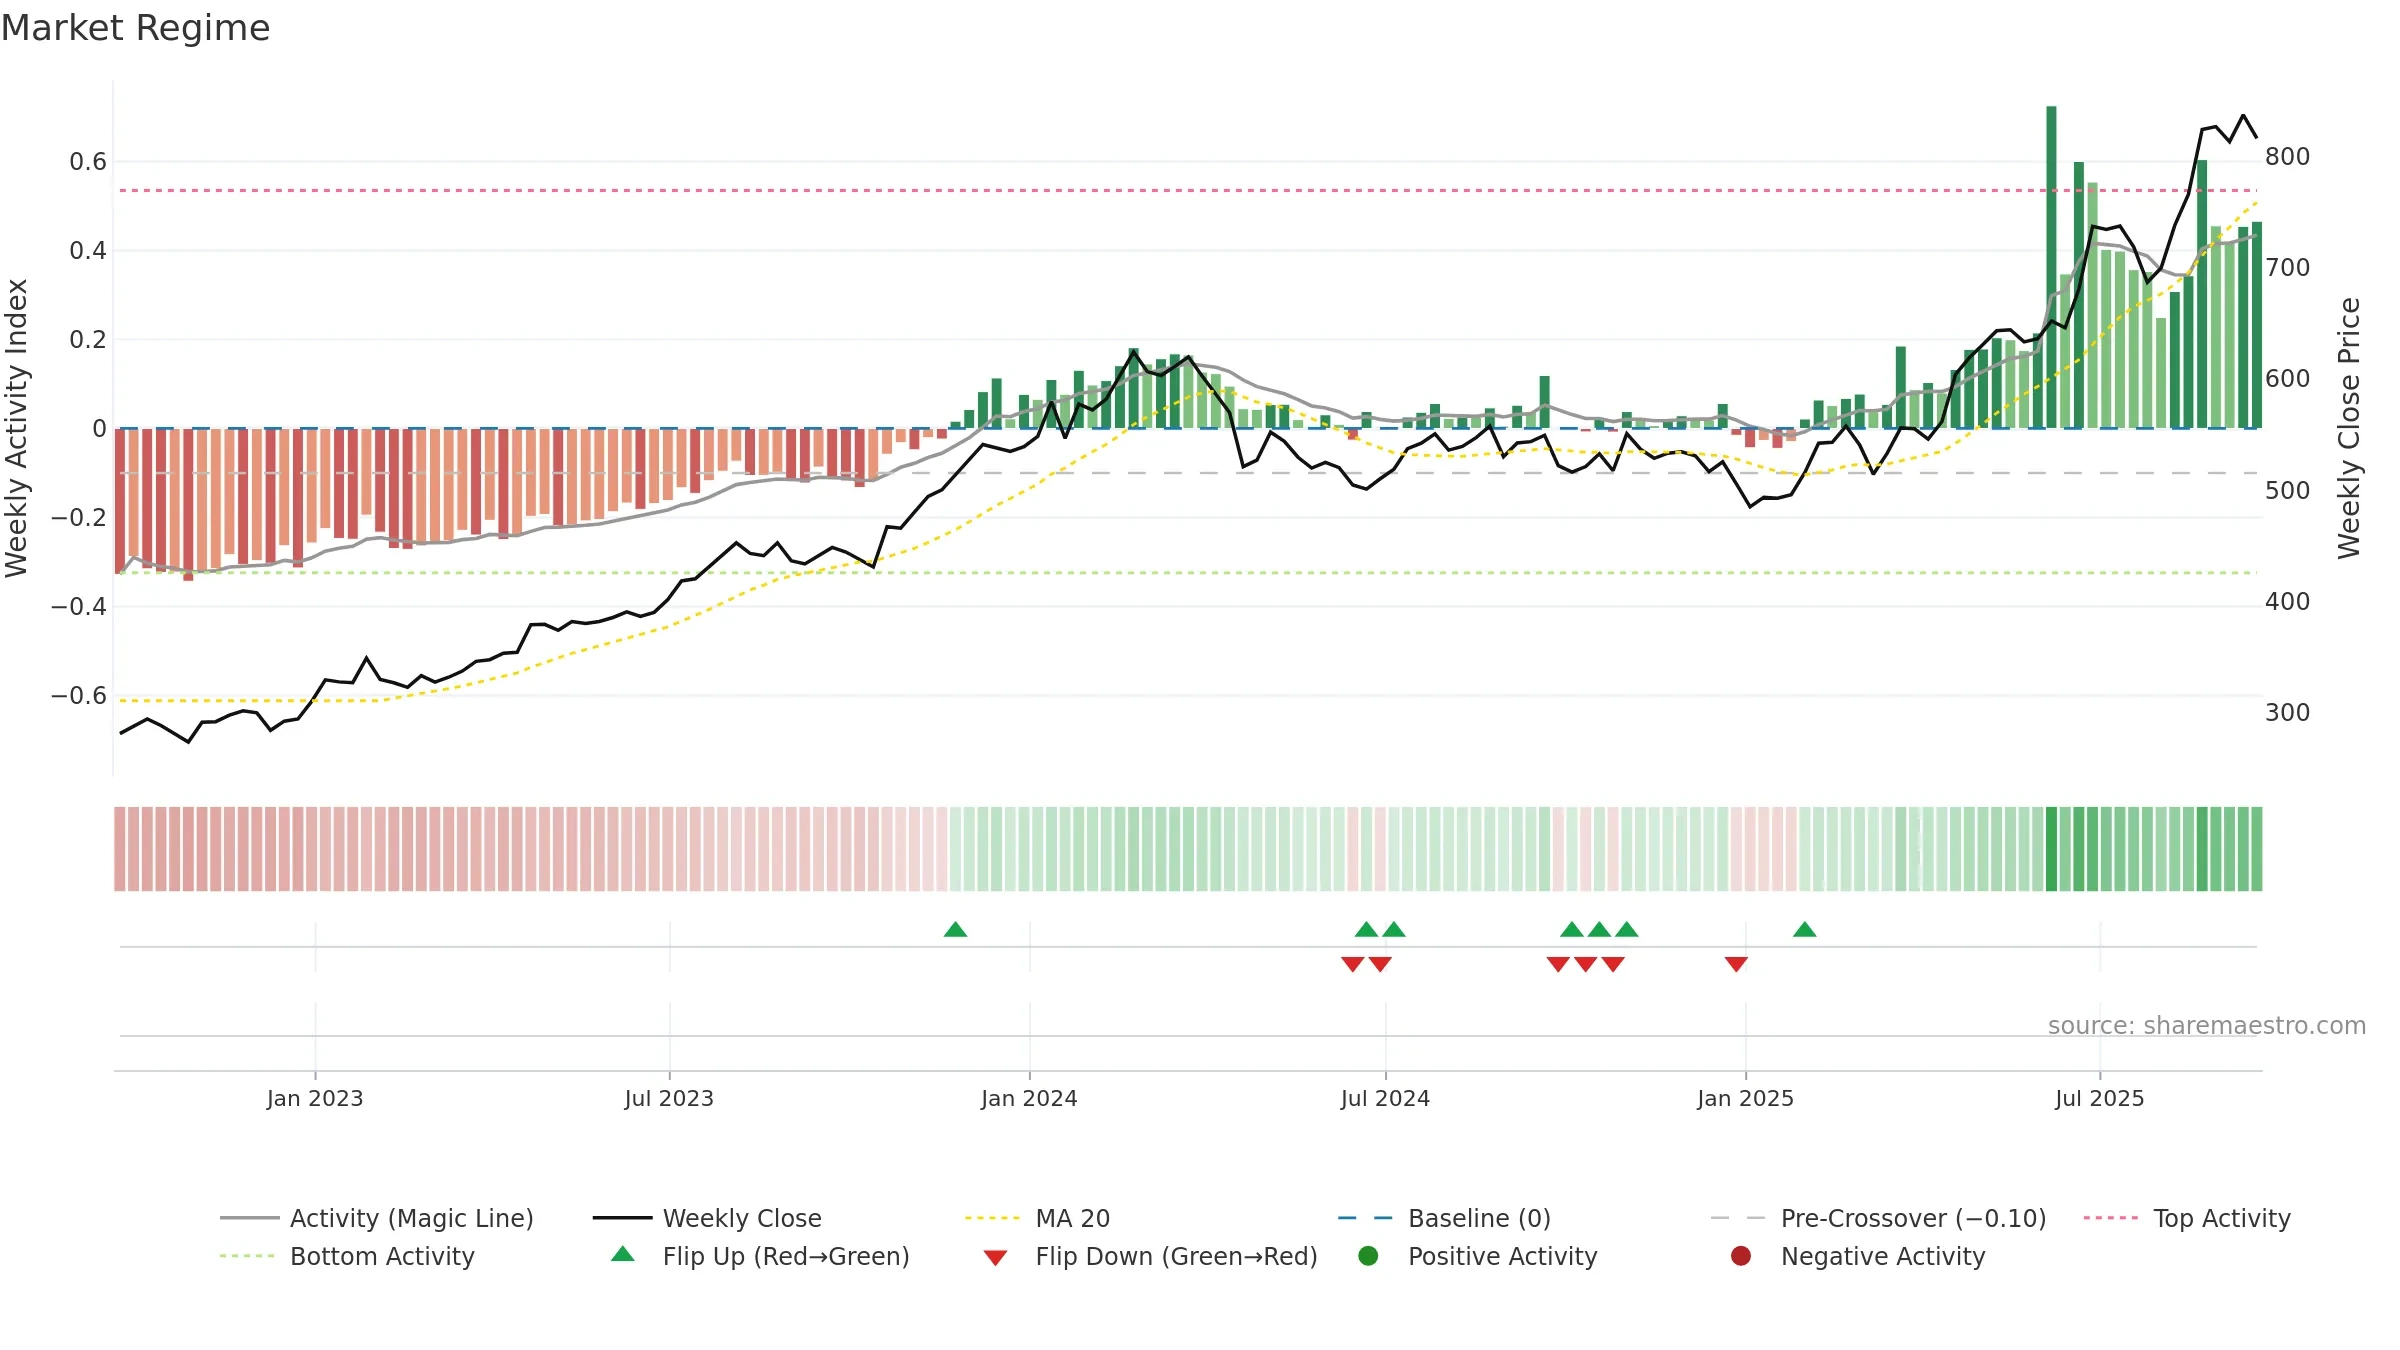Toggle the Baseline (0) legend entry
The height and width of the screenshot is (1350, 2400).
1444,1218
